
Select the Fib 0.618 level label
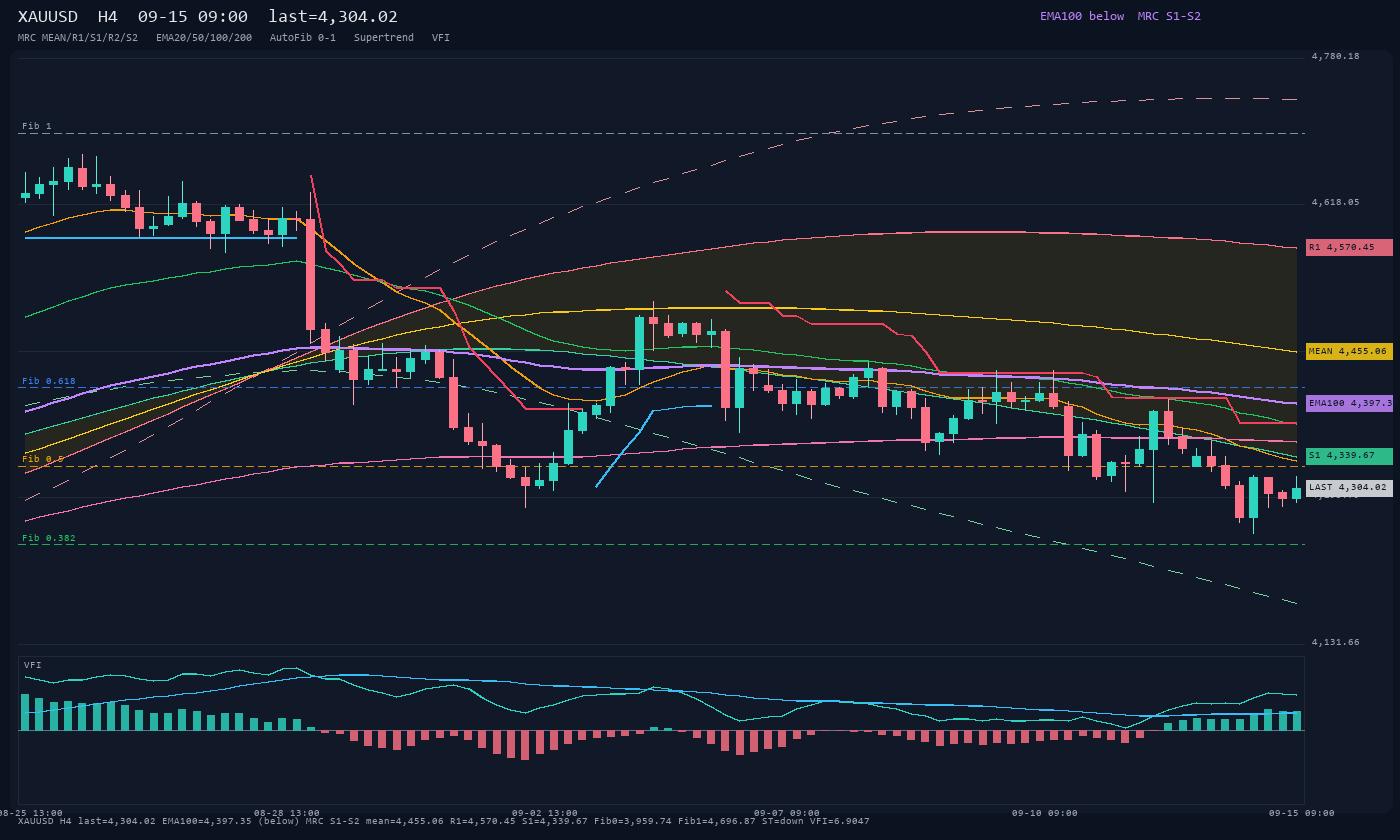(x=49, y=381)
